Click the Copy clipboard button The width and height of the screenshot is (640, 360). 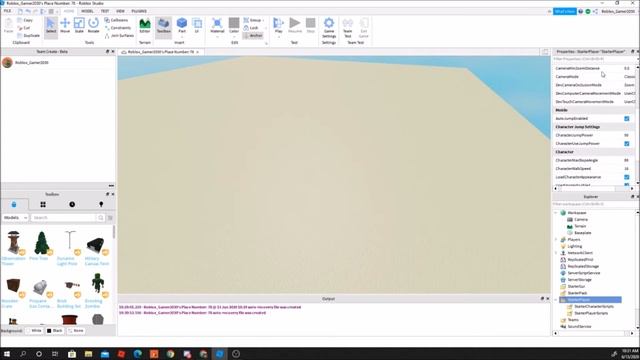pyautogui.click(x=25, y=20)
